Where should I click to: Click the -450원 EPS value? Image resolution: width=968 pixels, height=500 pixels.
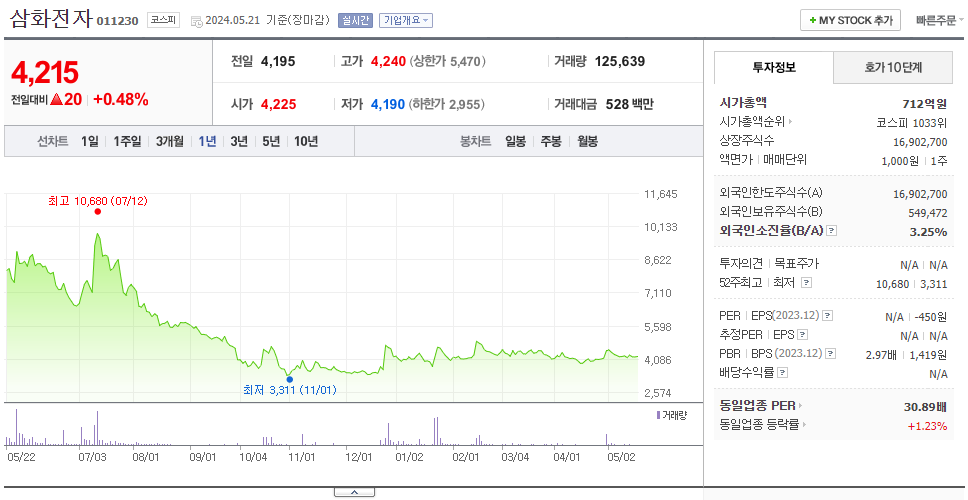(x=931, y=317)
